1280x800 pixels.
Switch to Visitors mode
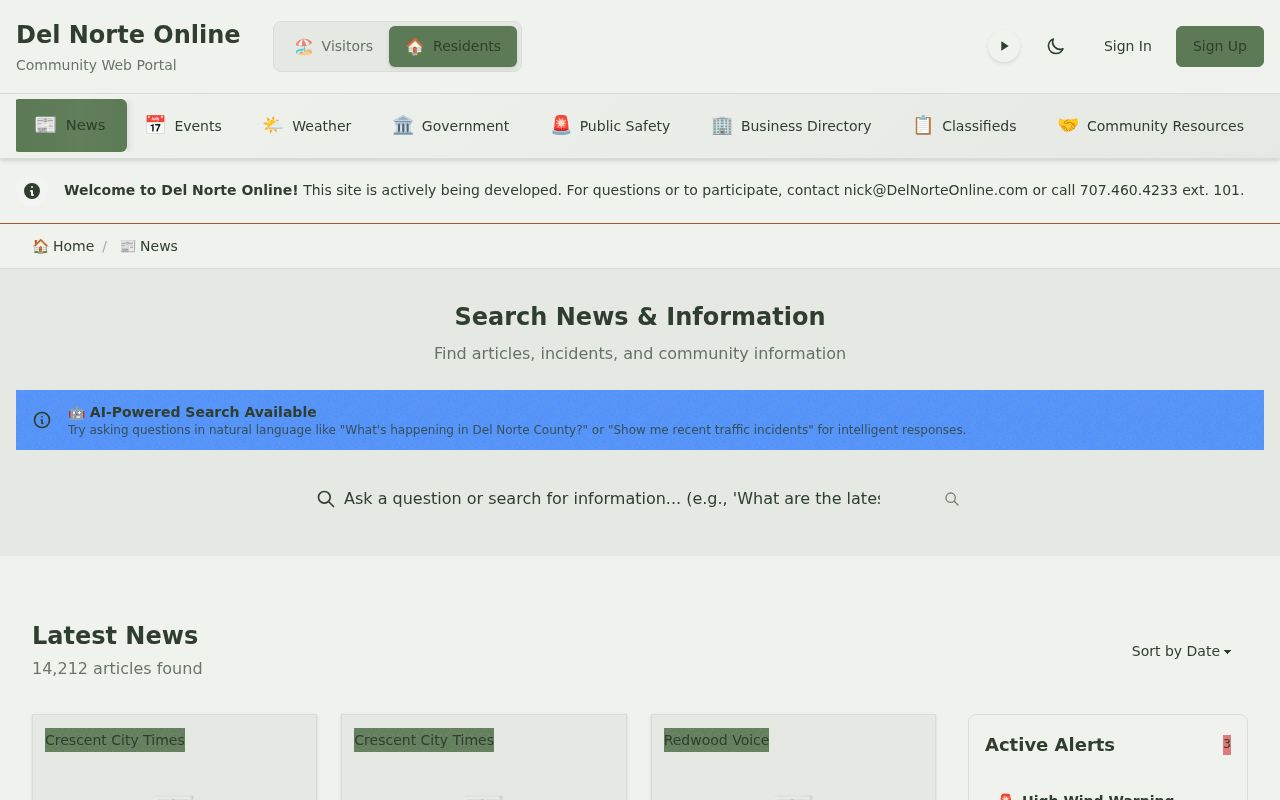[333, 46]
